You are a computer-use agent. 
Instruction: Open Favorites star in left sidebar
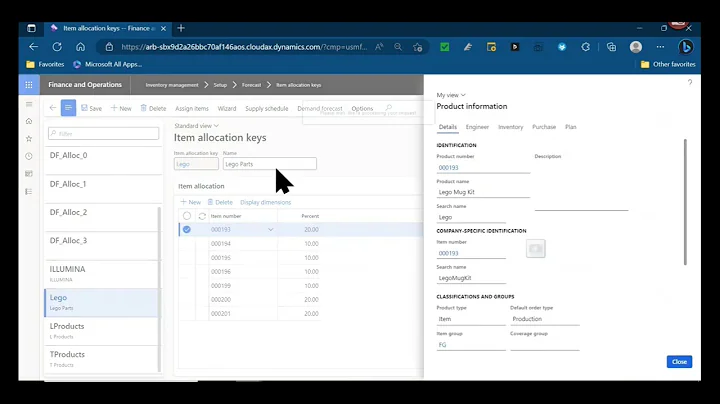click(x=29, y=139)
